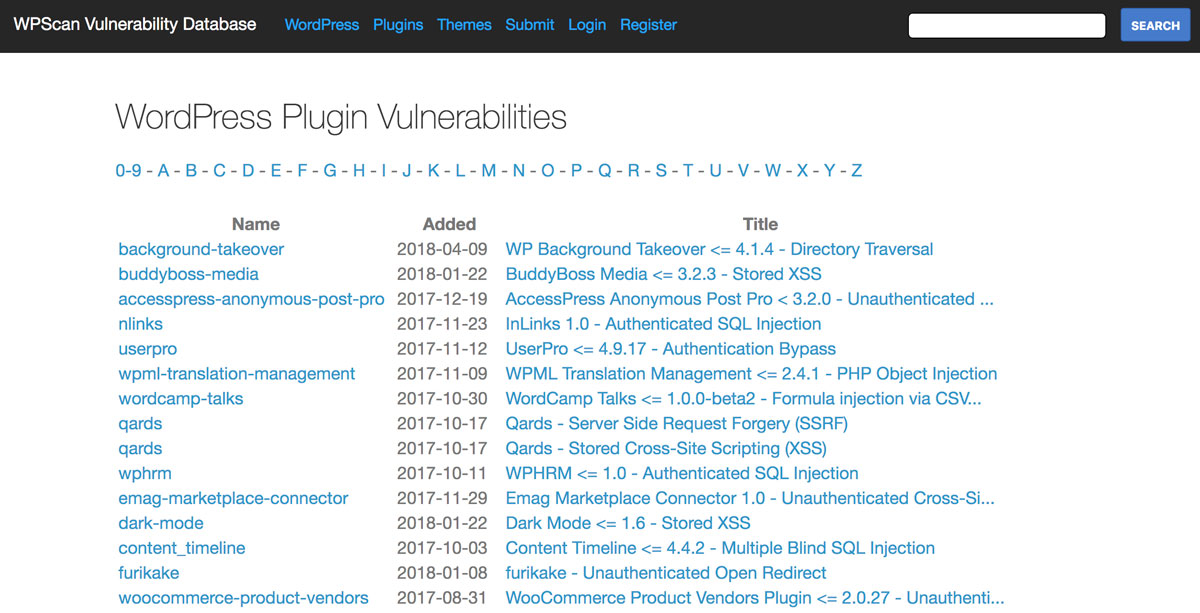
Task: Filter plugins by letter W
Action: point(773,171)
